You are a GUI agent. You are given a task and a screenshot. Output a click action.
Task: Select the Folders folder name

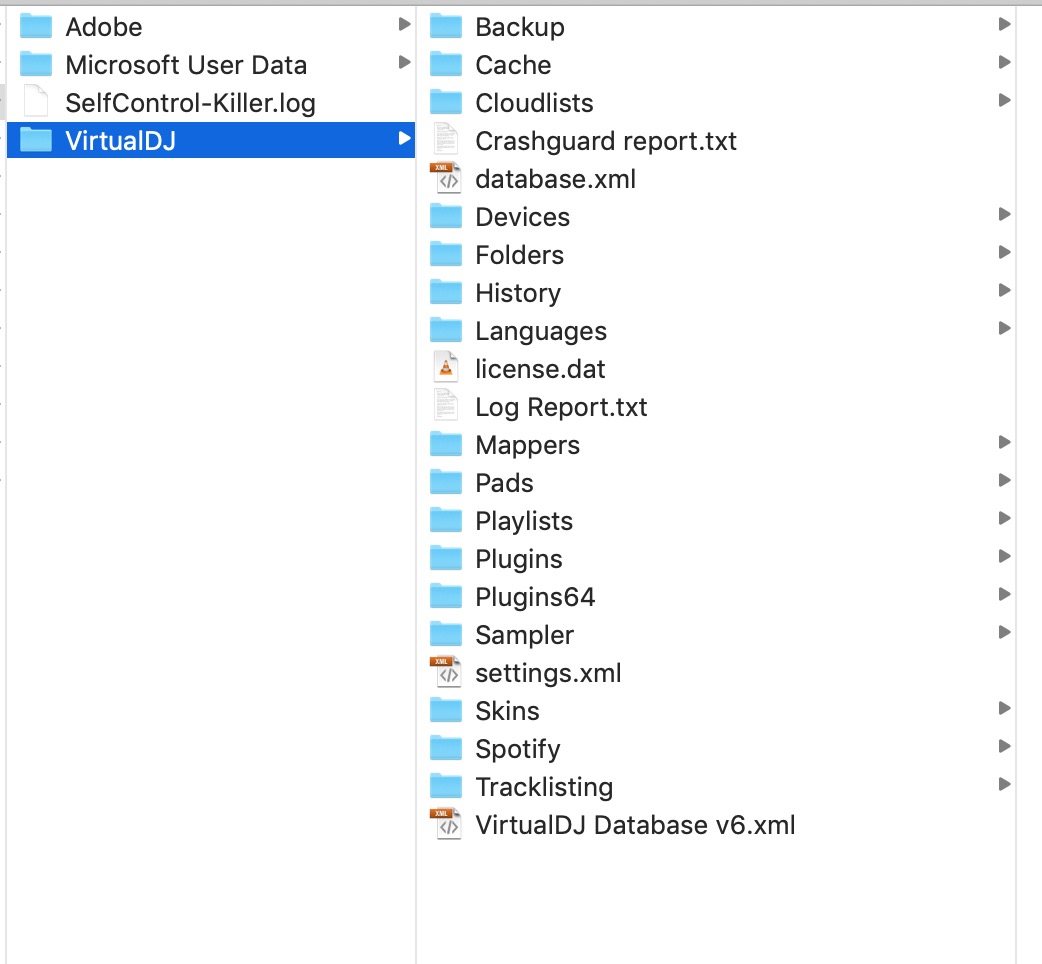point(520,255)
